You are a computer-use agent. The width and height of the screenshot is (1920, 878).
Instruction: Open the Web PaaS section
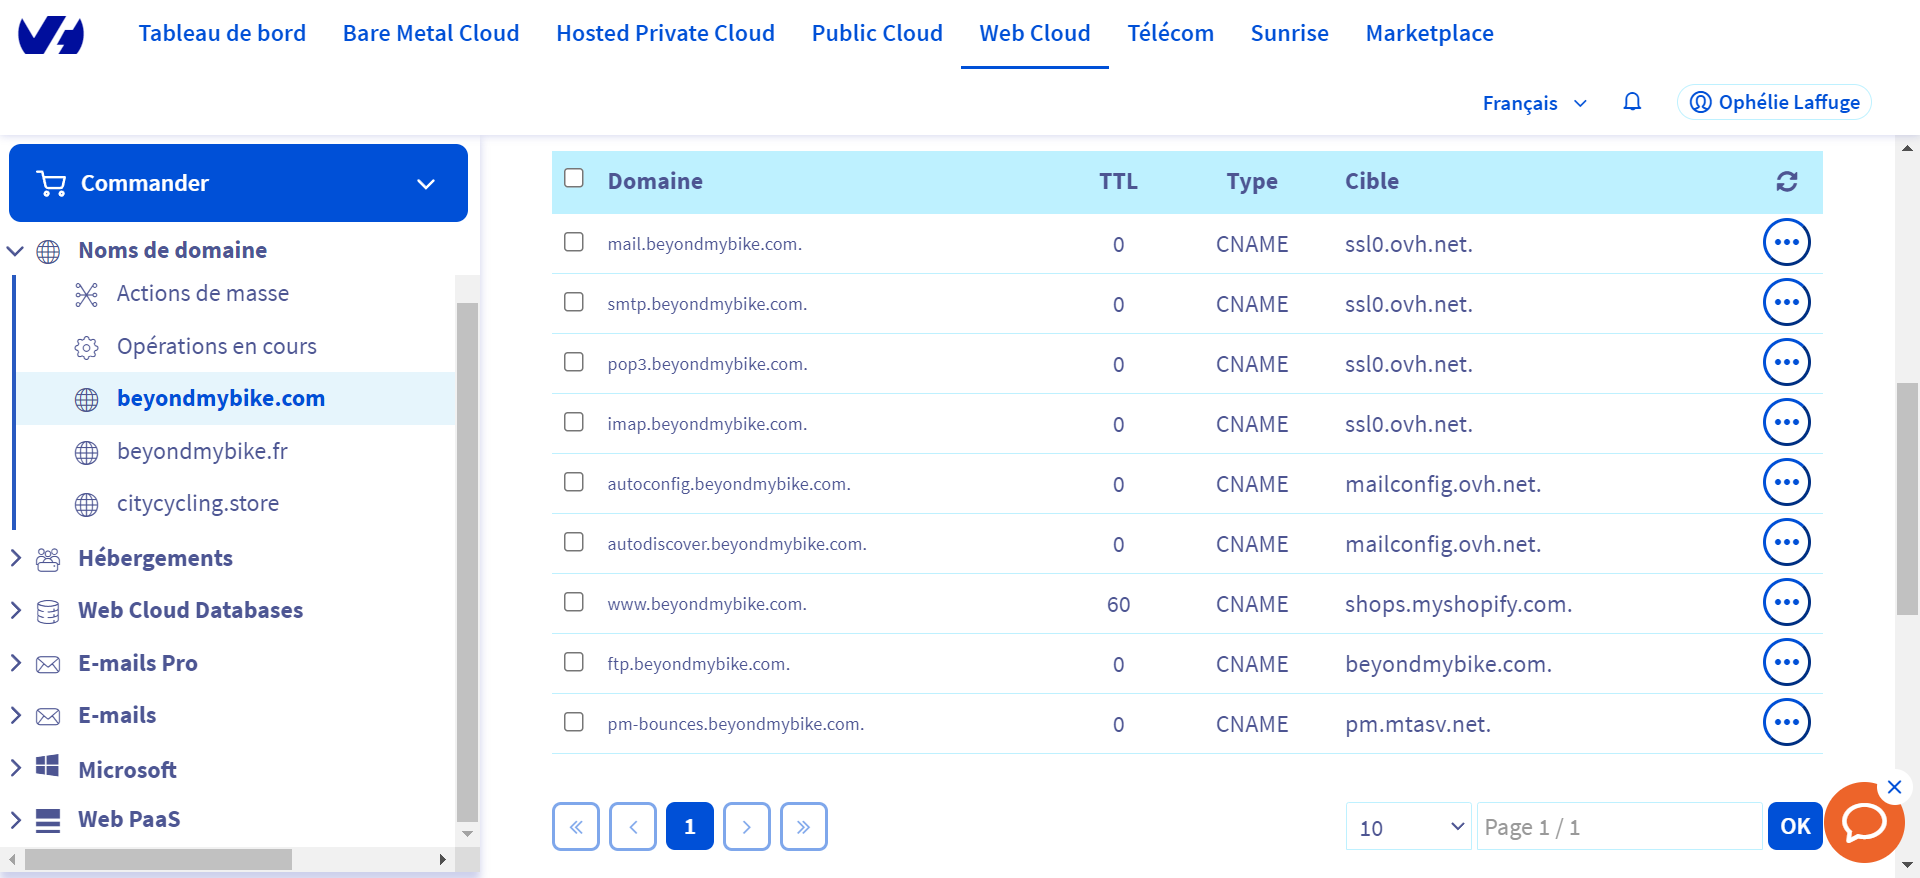[x=129, y=819]
